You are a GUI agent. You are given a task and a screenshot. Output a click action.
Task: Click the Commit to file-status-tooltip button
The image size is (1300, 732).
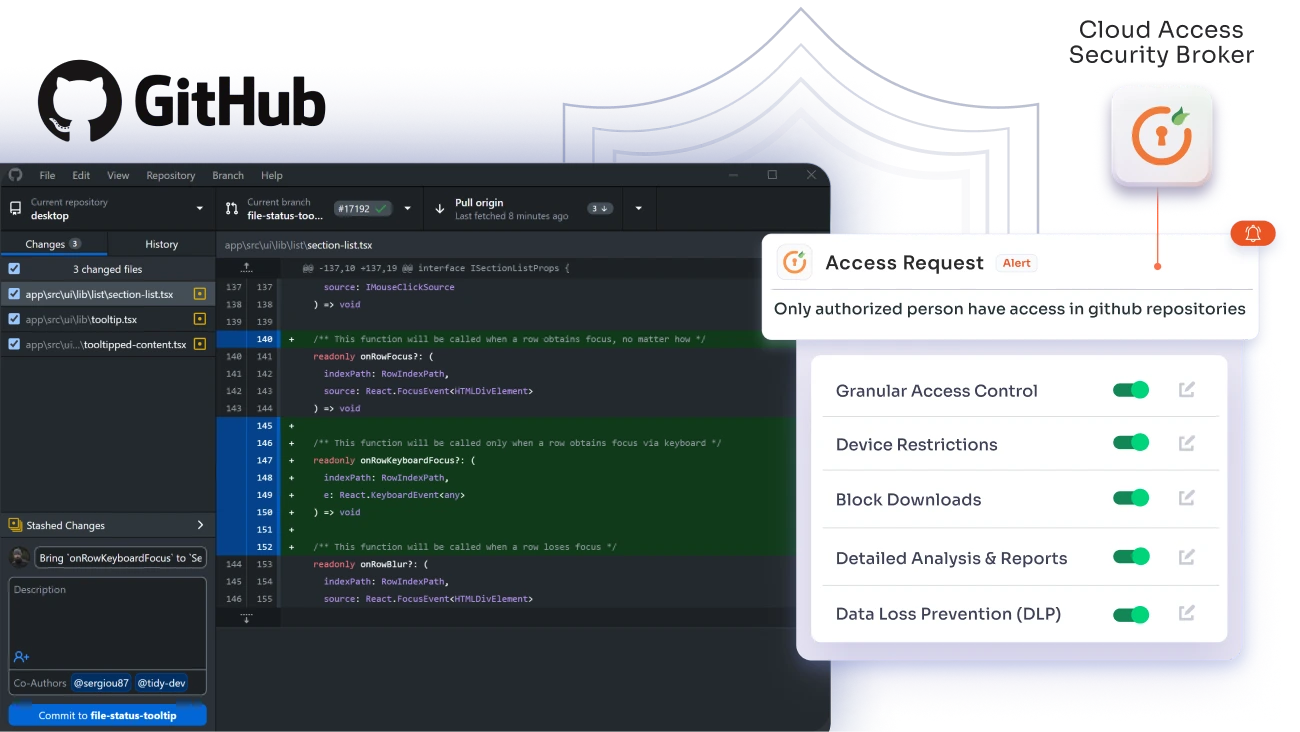(x=107, y=714)
